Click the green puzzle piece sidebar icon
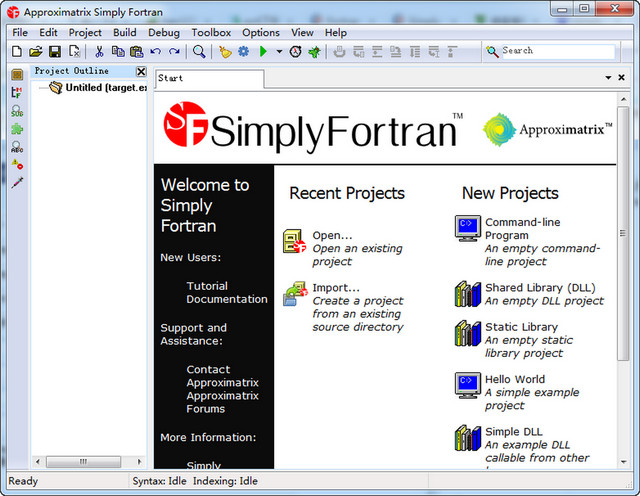 17,129
